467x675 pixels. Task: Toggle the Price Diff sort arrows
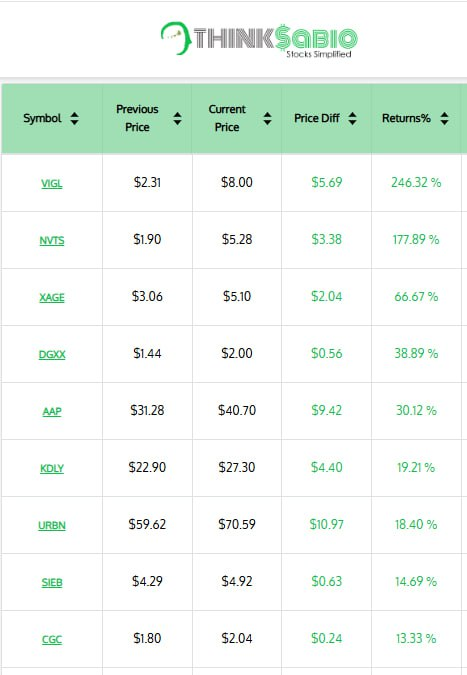(x=353, y=118)
